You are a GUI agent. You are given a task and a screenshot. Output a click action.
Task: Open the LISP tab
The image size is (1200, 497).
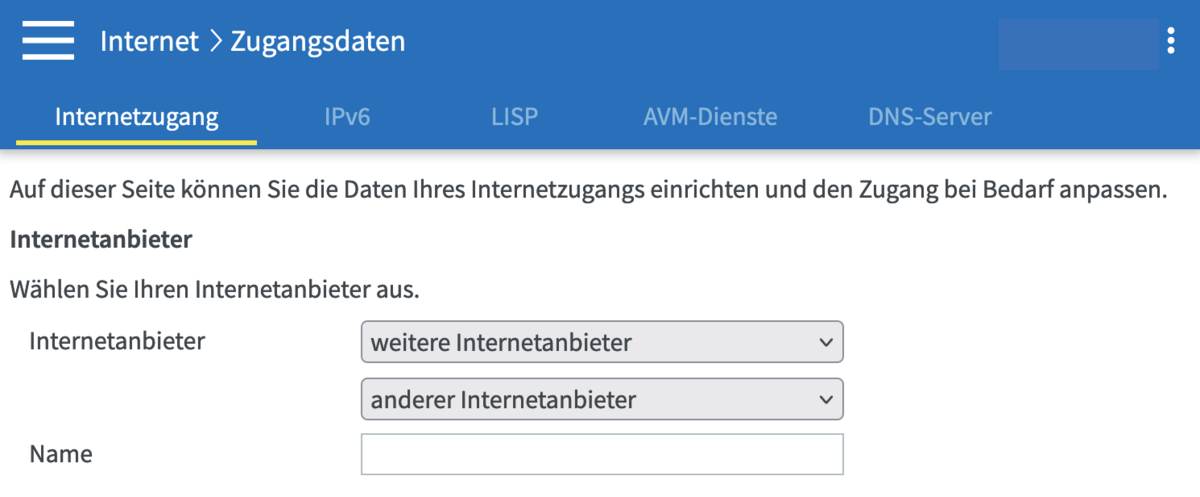click(x=514, y=117)
